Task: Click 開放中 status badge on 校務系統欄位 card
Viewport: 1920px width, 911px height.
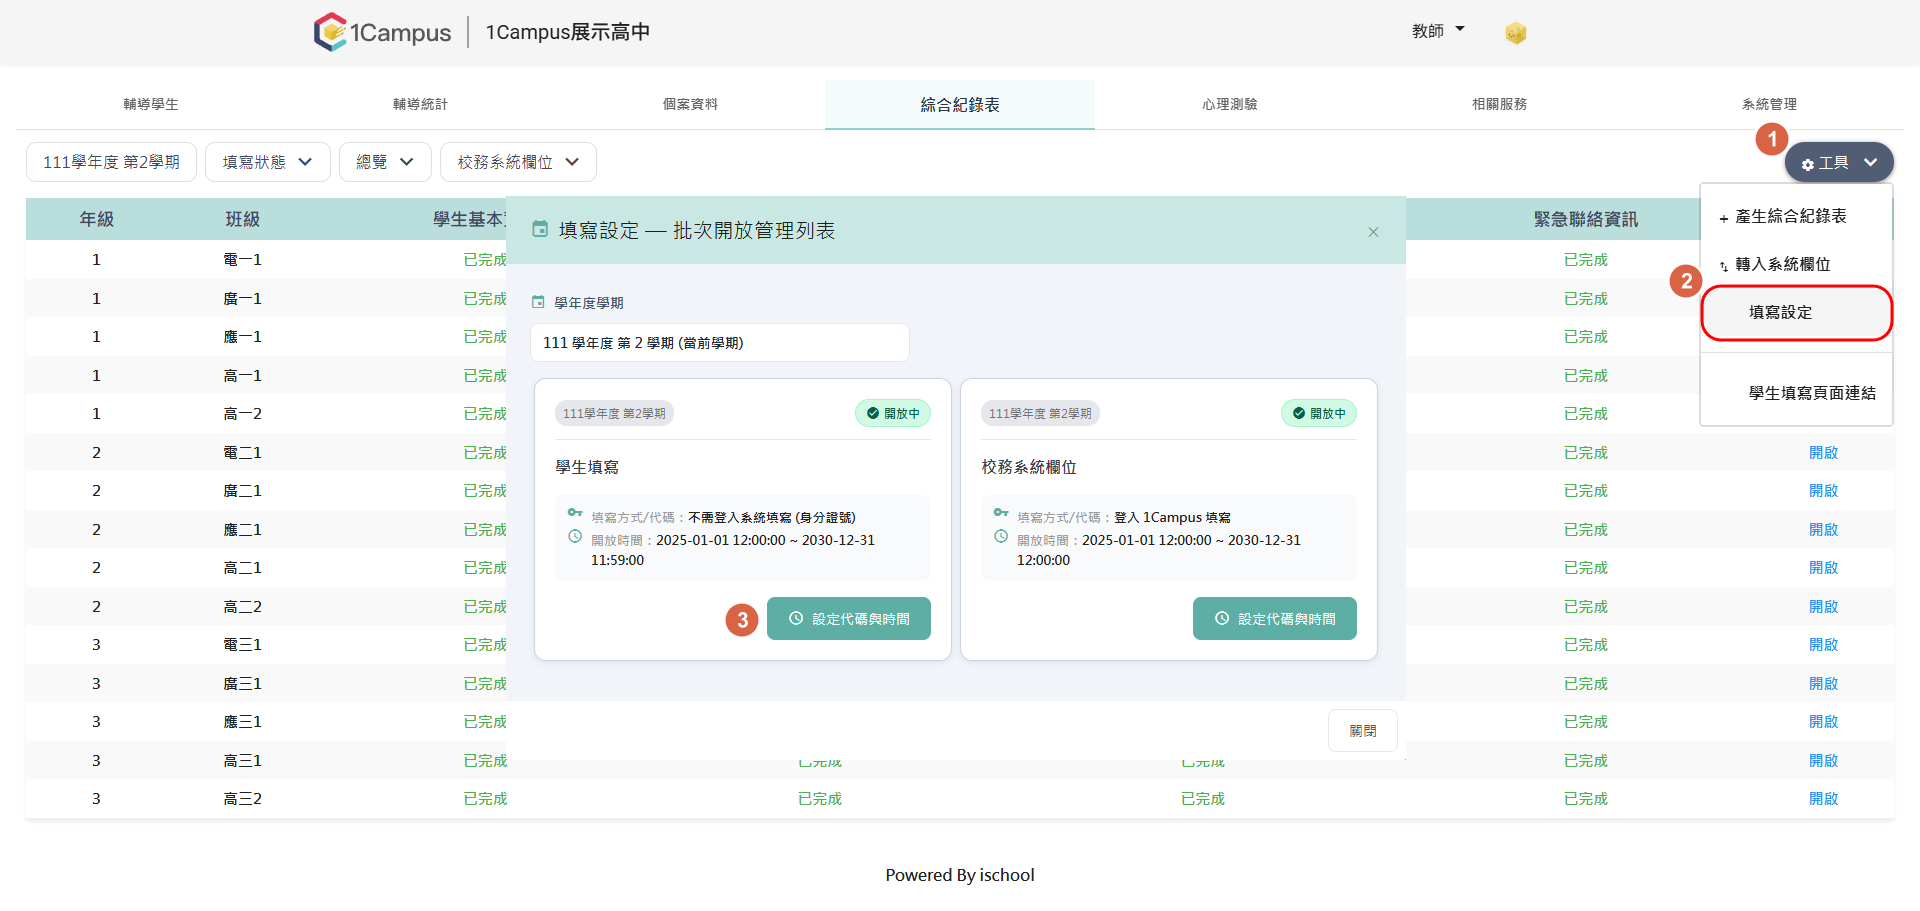Action: [1319, 413]
